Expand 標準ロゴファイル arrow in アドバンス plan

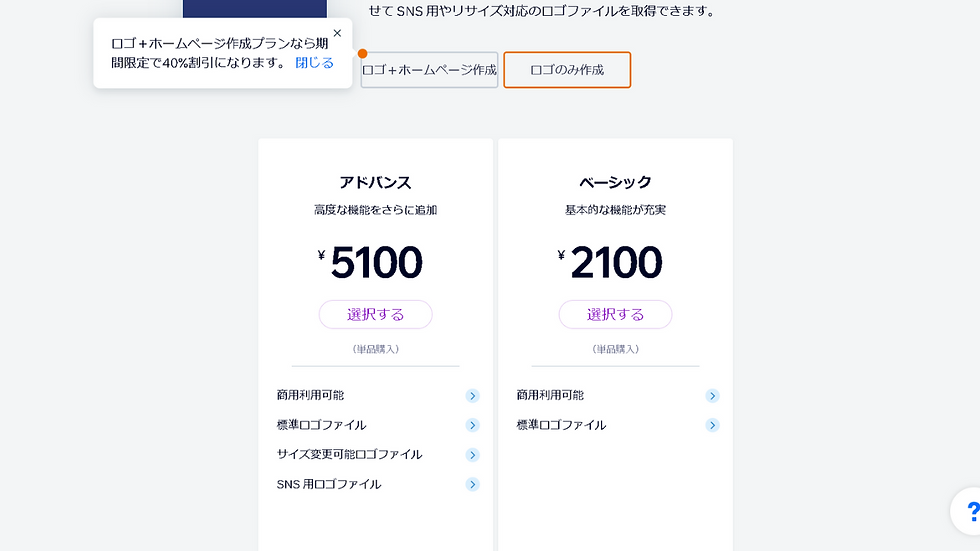tap(472, 425)
